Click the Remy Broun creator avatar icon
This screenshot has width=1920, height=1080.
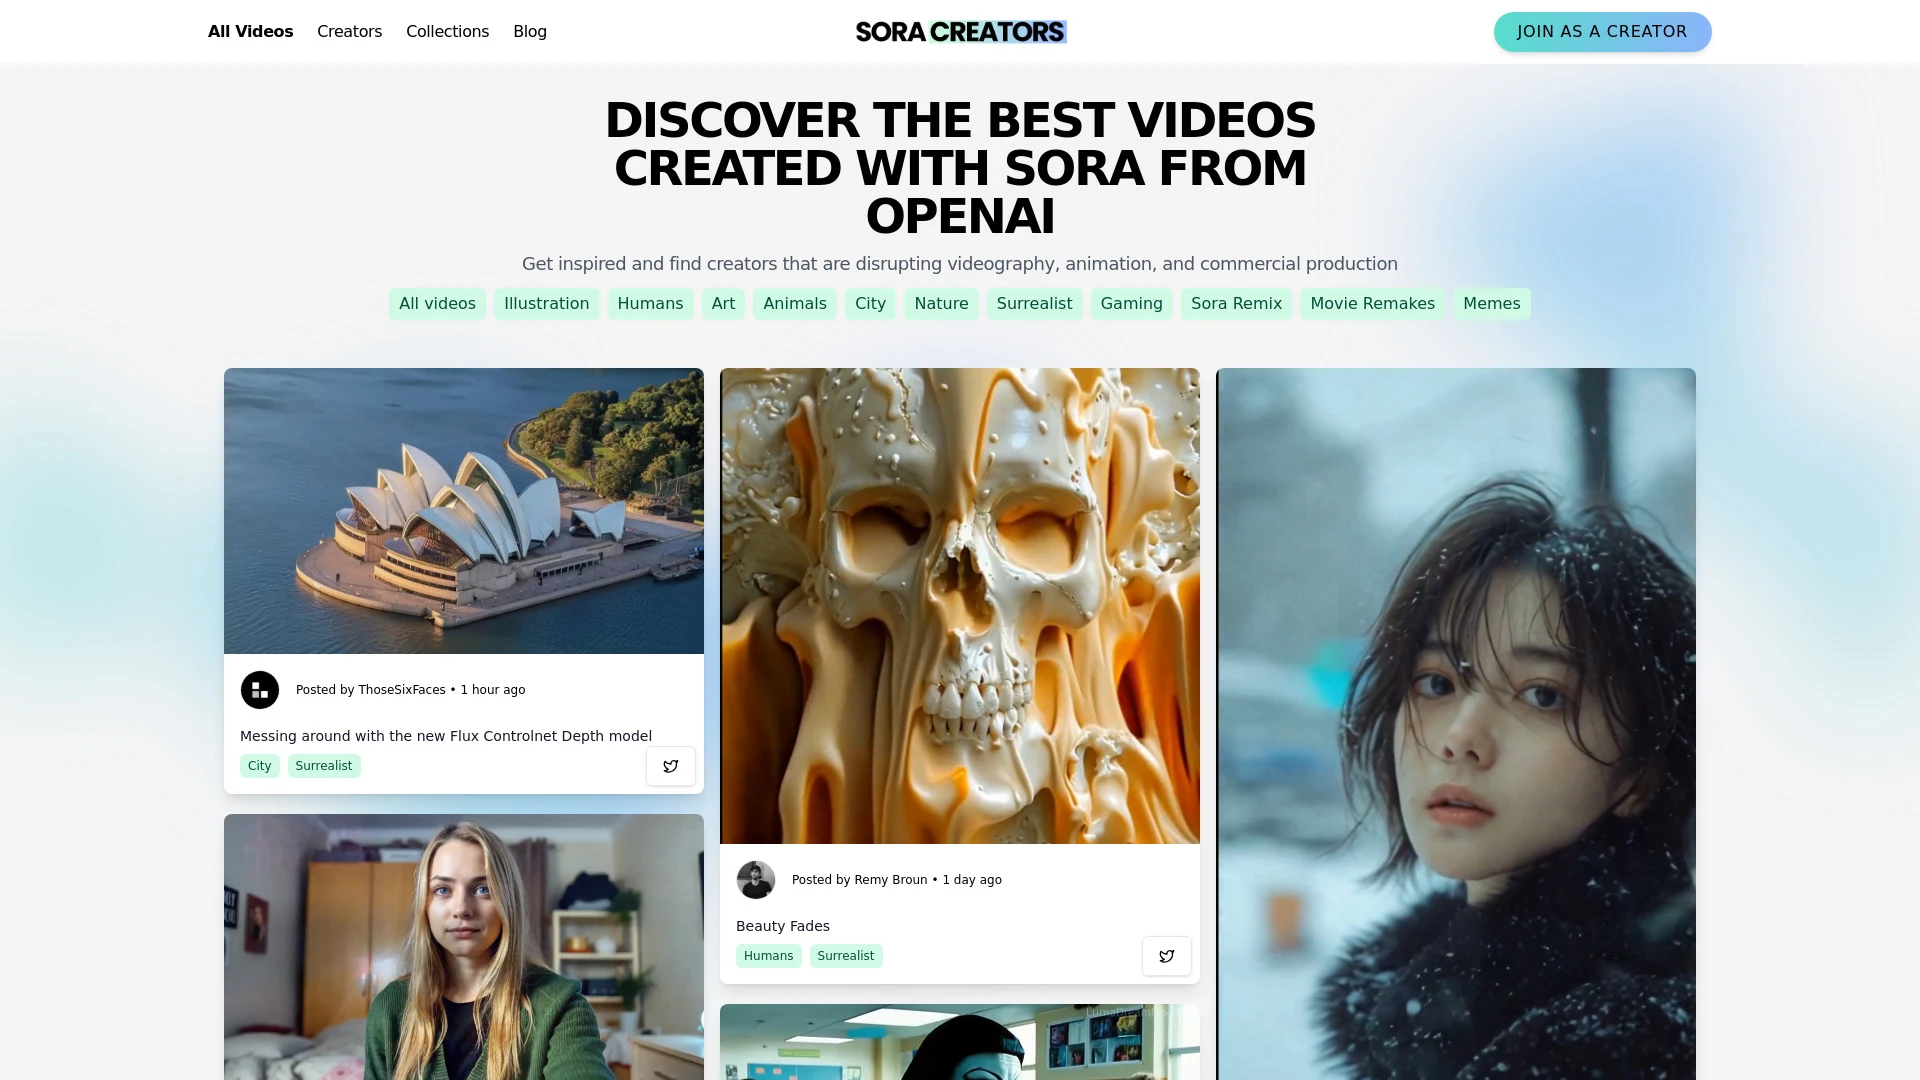tap(756, 880)
